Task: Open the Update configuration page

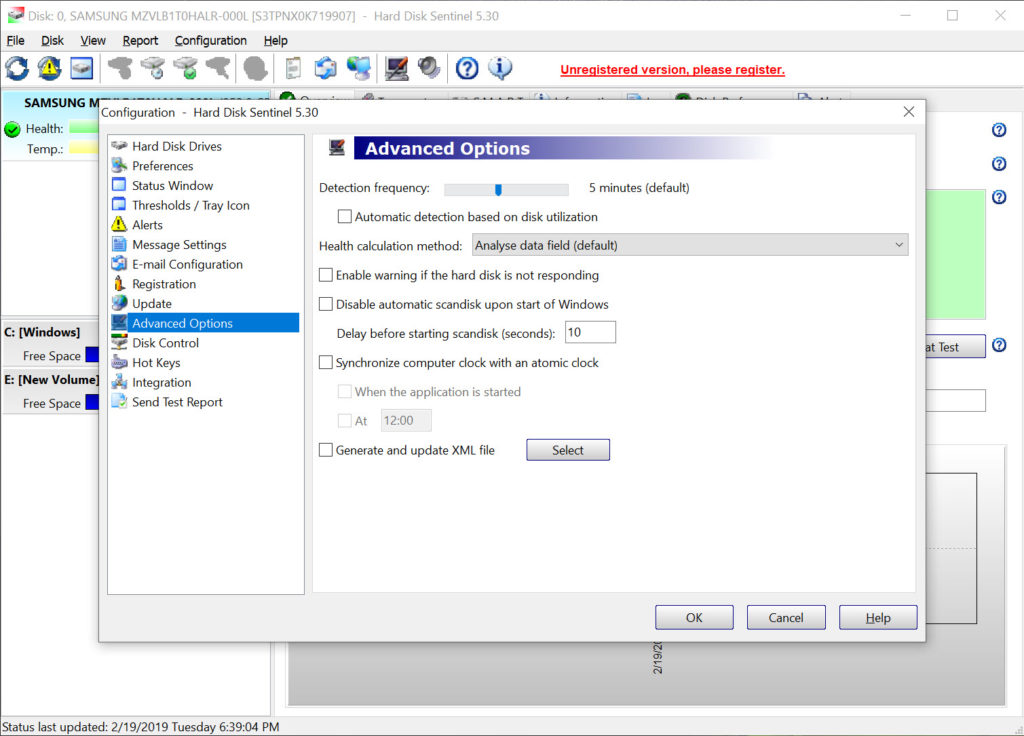Action: 152,303
